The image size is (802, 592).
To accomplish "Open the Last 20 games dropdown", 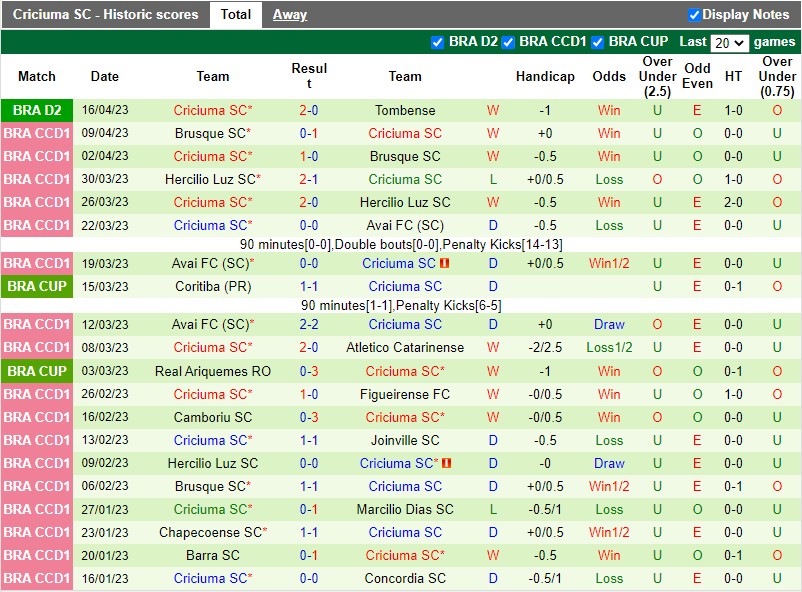I will point(729,43).
